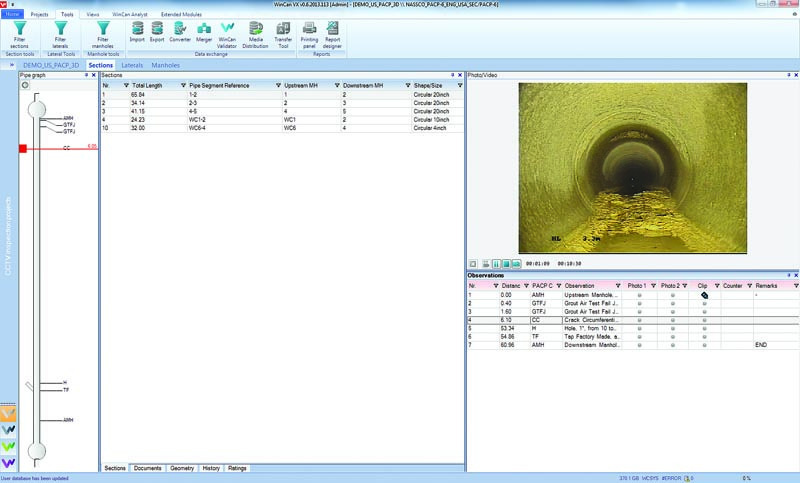Screen dimensions: 800x483
Task: Switch to the Views ribbon tab
Action: coord(92,16)
